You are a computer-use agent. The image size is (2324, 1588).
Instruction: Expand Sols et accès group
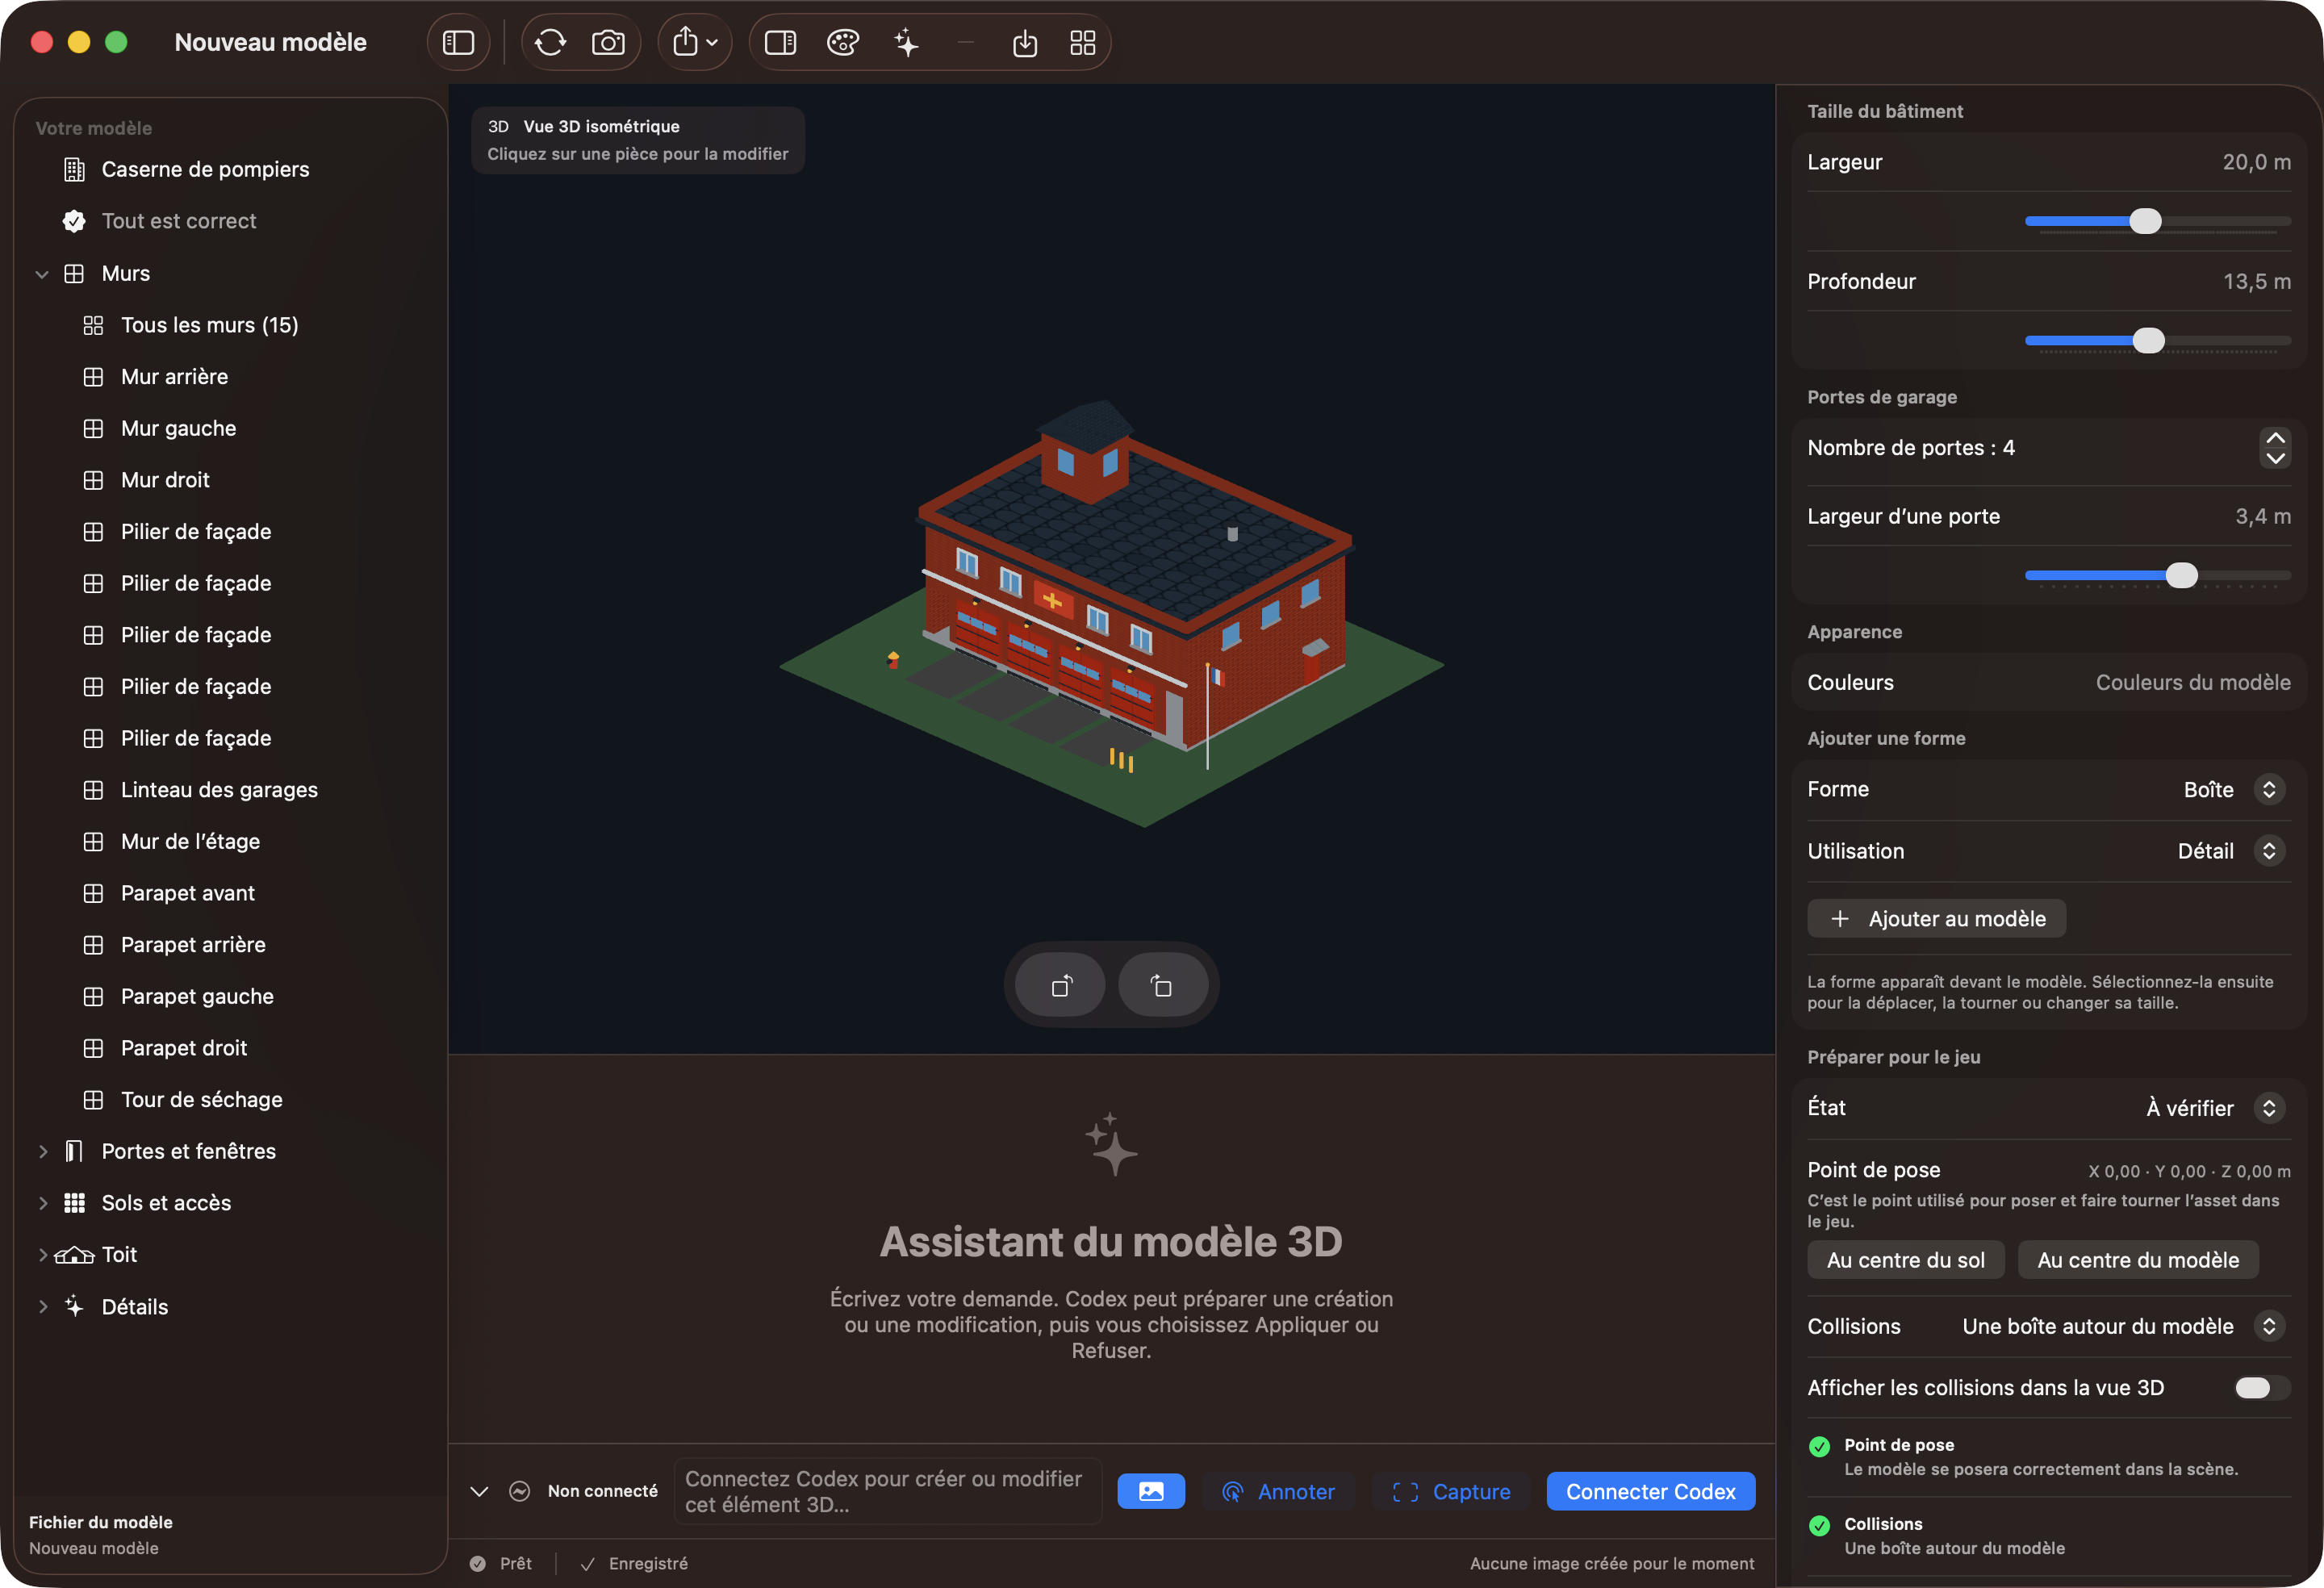(x=42, y=1203)
